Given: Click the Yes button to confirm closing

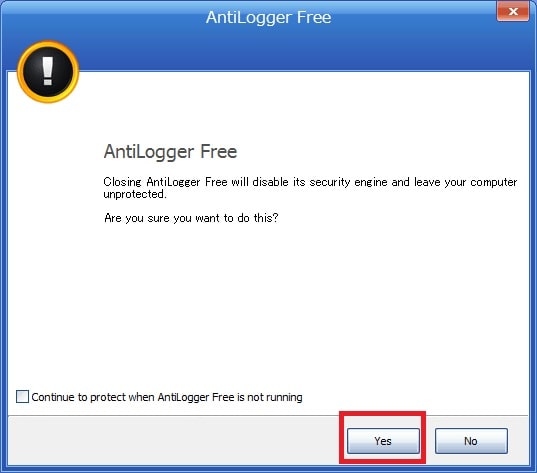Looking at the screenshot, I should 383,441.
